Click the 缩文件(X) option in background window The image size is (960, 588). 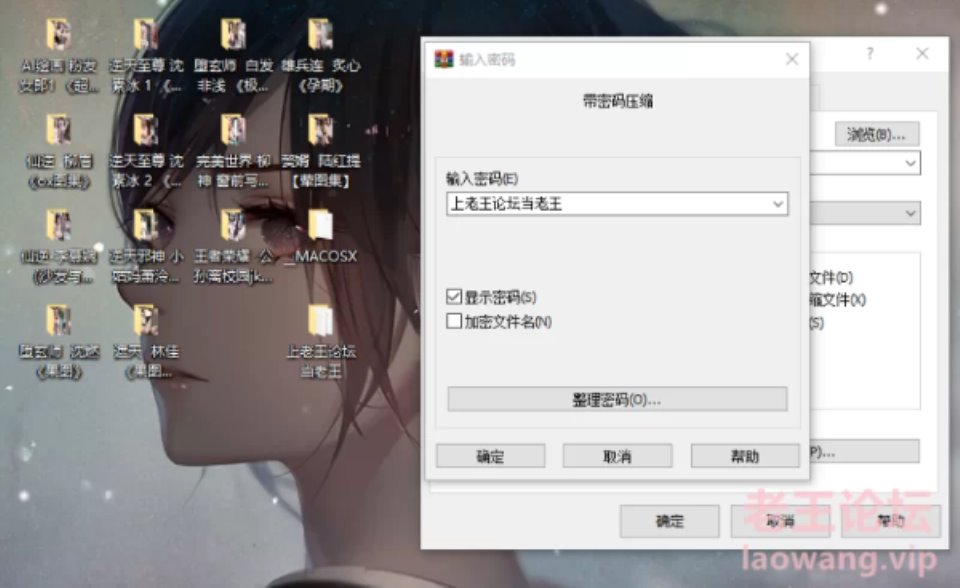point(838,300)
